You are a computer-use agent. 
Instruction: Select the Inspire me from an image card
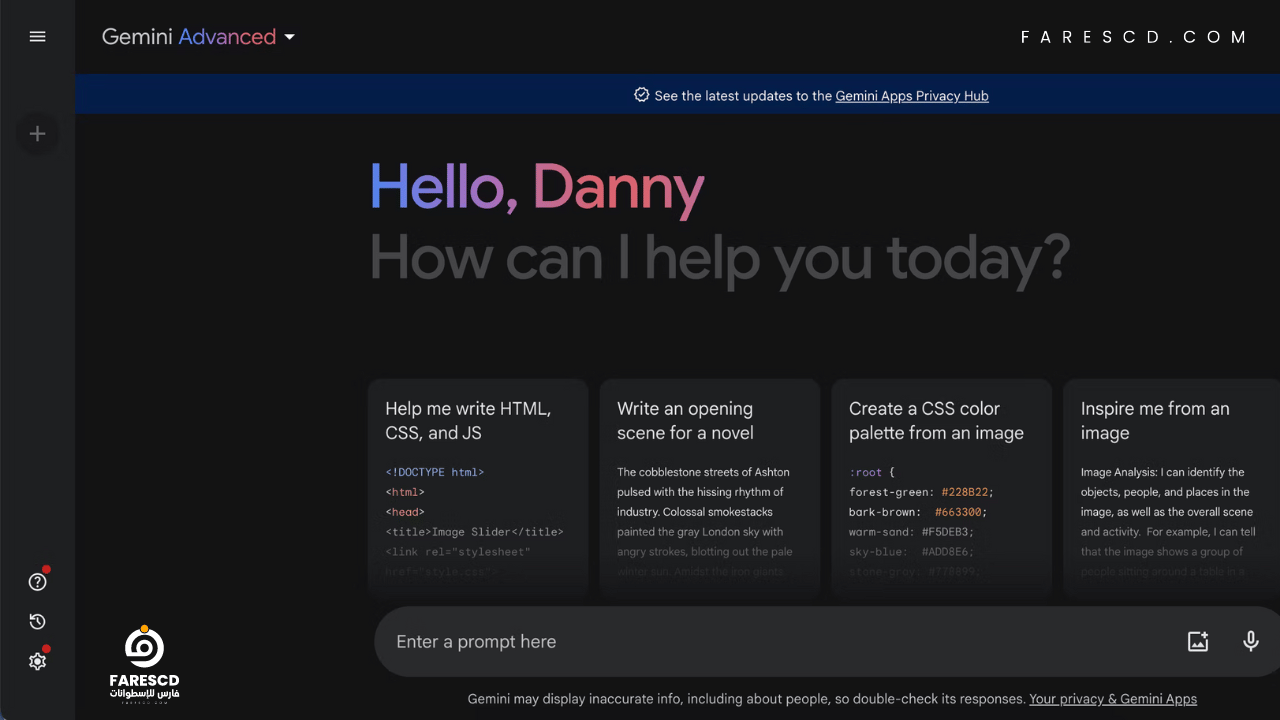(1171, 488)
